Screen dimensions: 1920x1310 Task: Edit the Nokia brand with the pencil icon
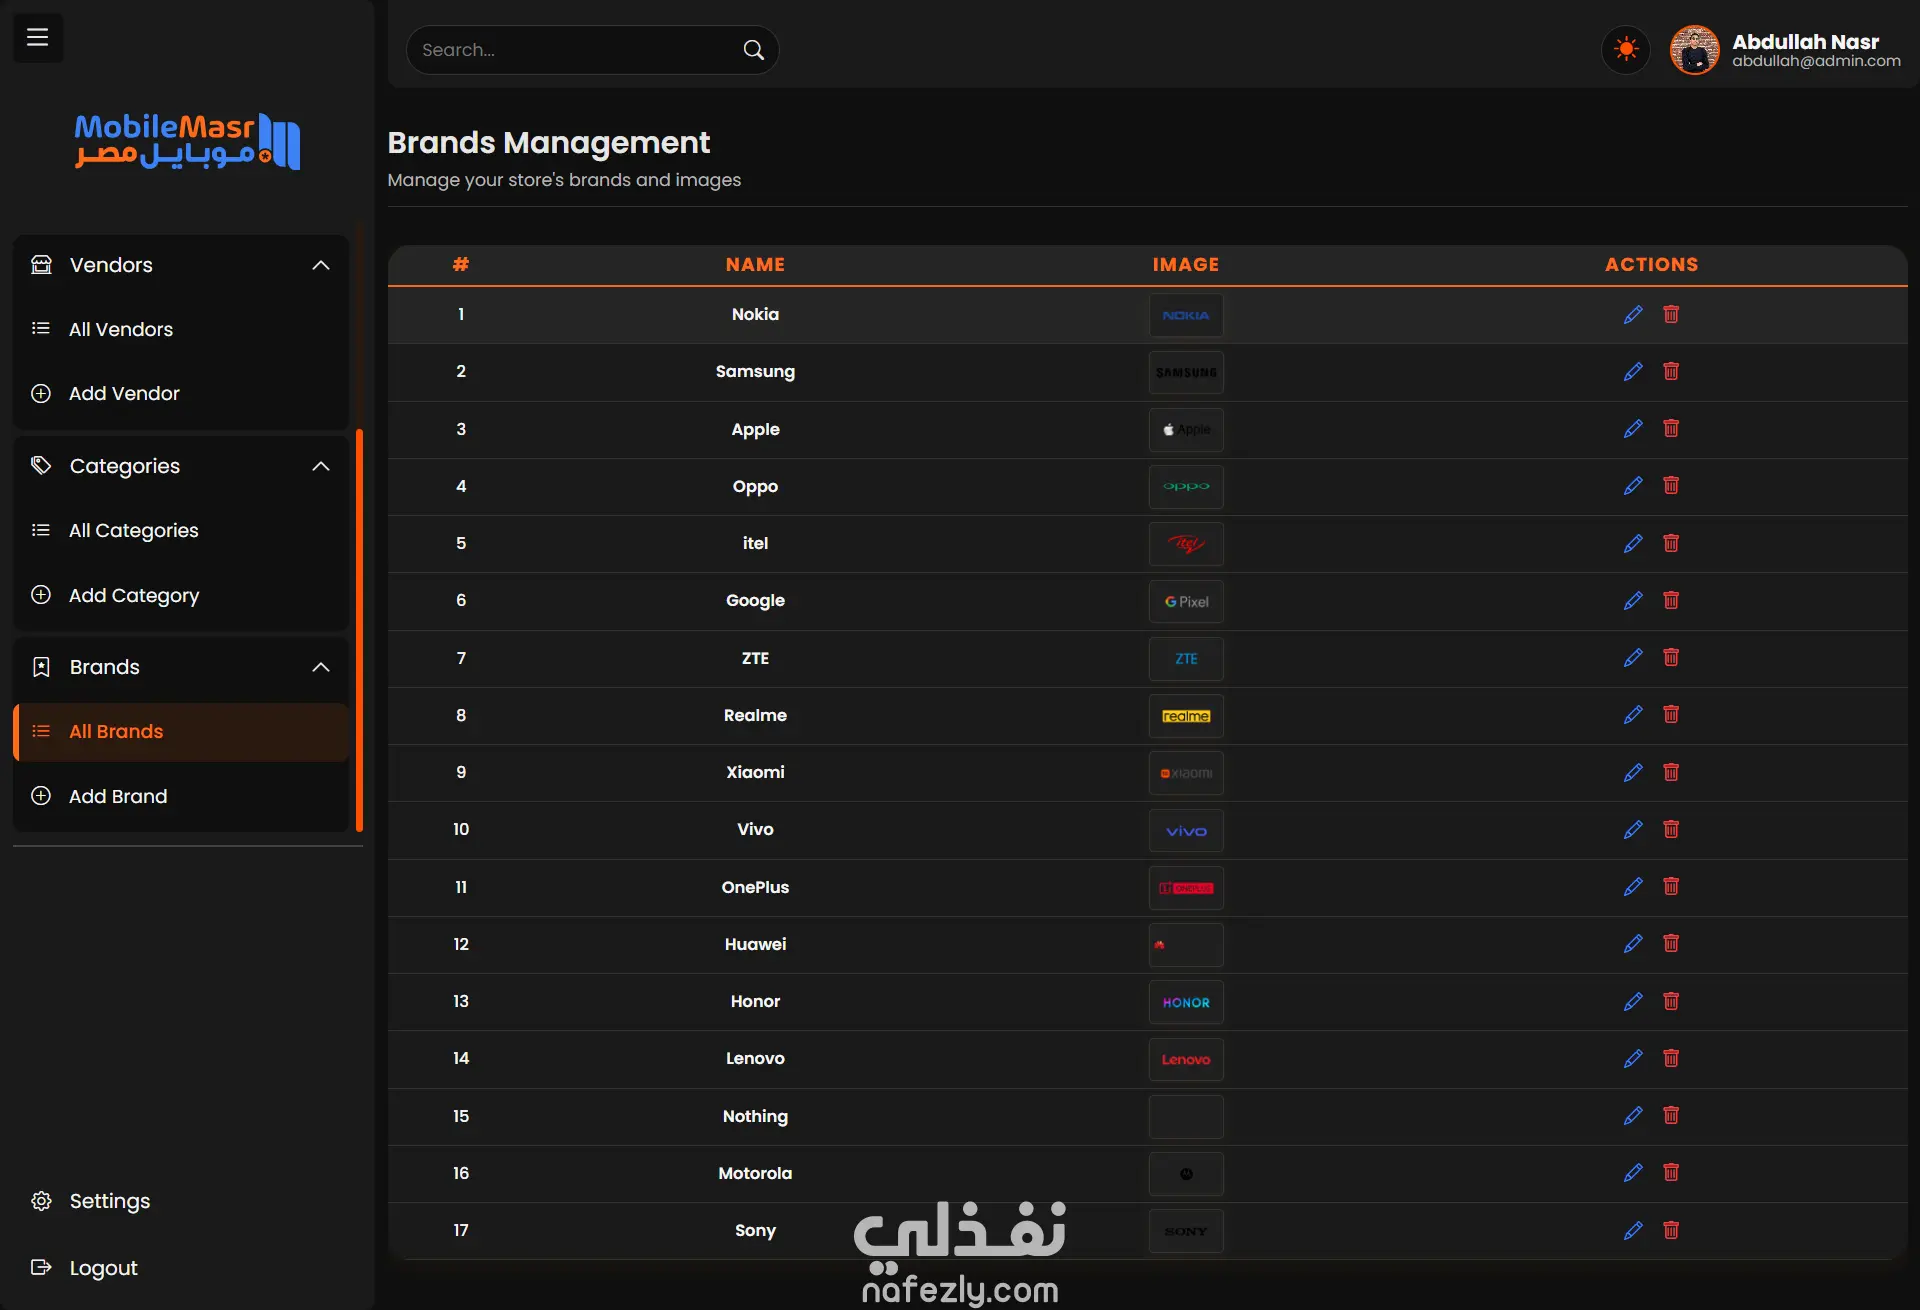click(x=1633, y=315)
